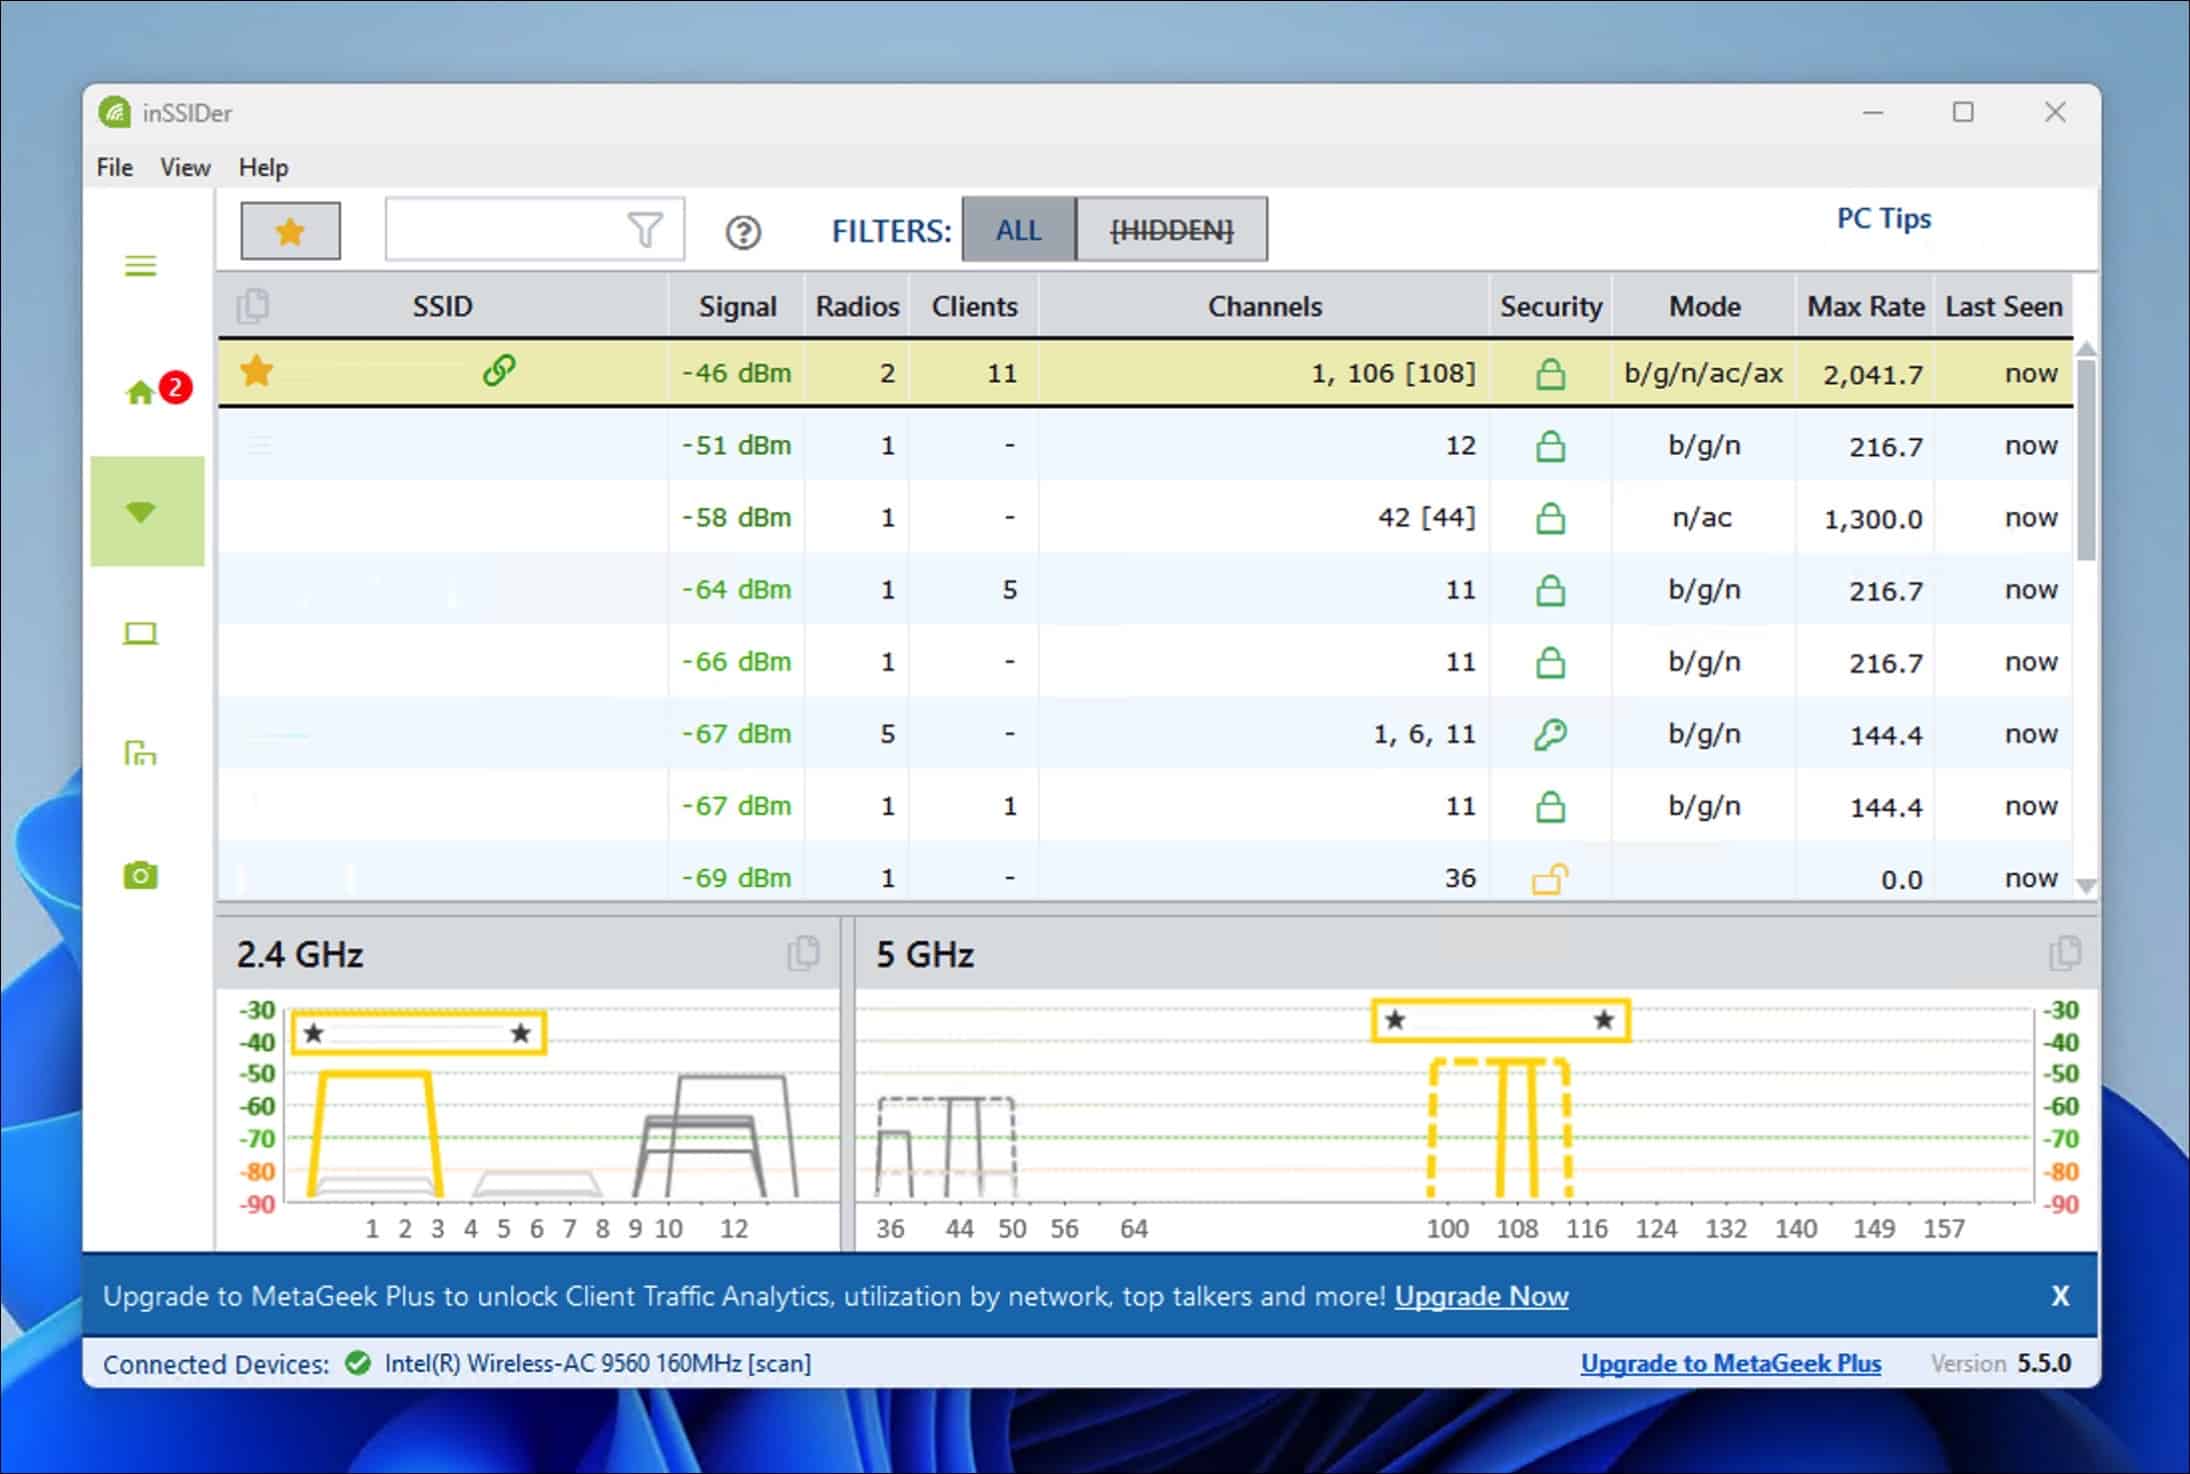Open the View menu

click(x=184, y=167)
